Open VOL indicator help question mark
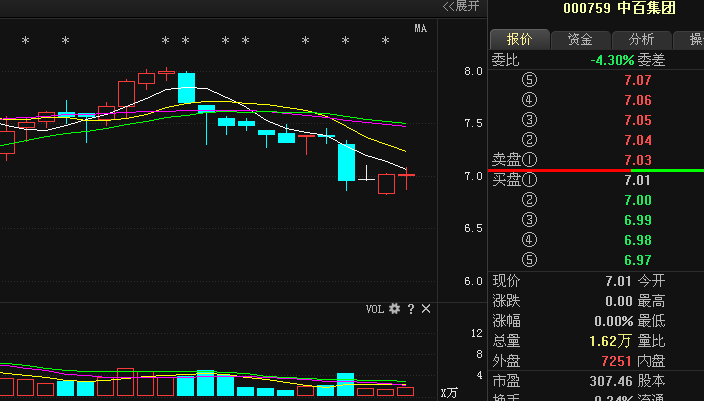 coord(411,309)
